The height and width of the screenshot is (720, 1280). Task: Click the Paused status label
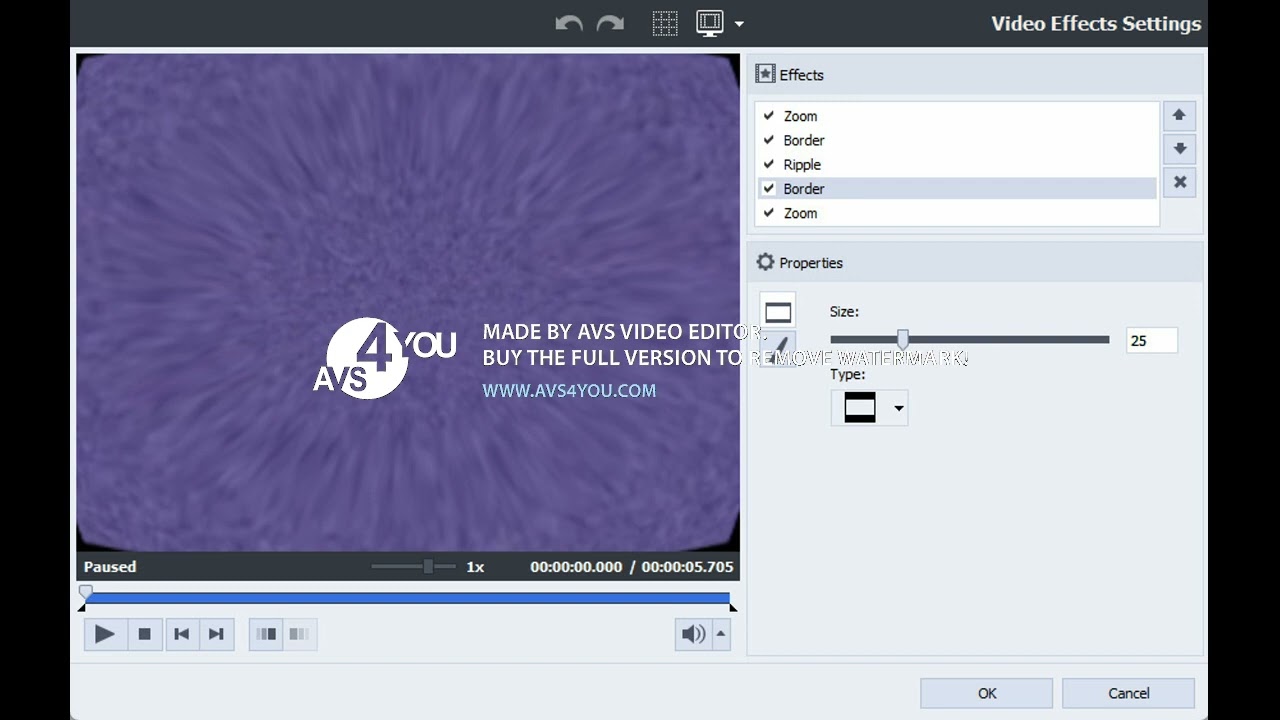(x=110, y=567)
